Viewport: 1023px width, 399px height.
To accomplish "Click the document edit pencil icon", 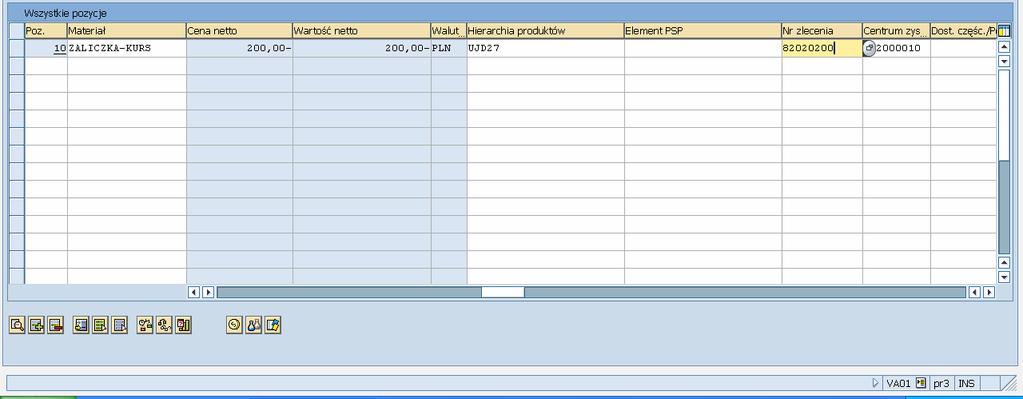I will 273,325.
